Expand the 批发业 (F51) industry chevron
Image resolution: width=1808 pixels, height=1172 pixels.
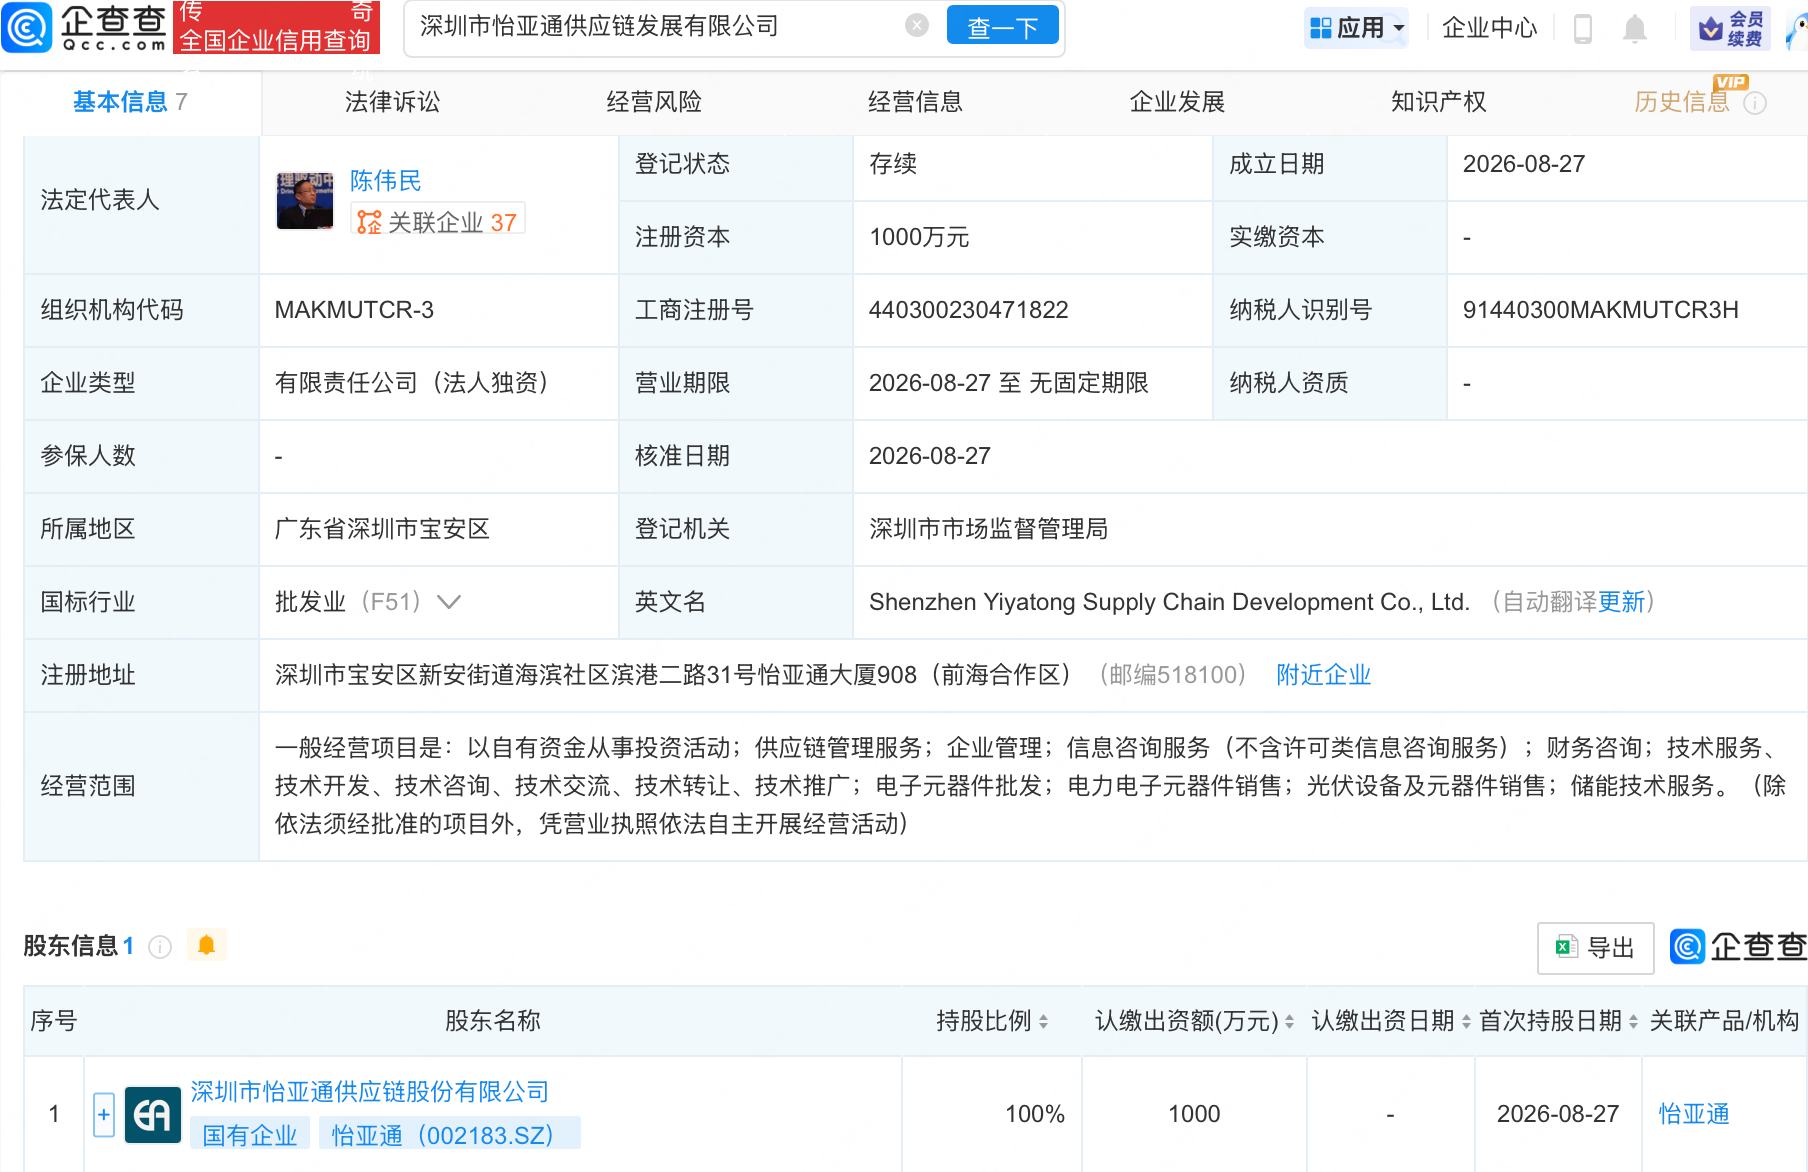click(x=449, y=602)
